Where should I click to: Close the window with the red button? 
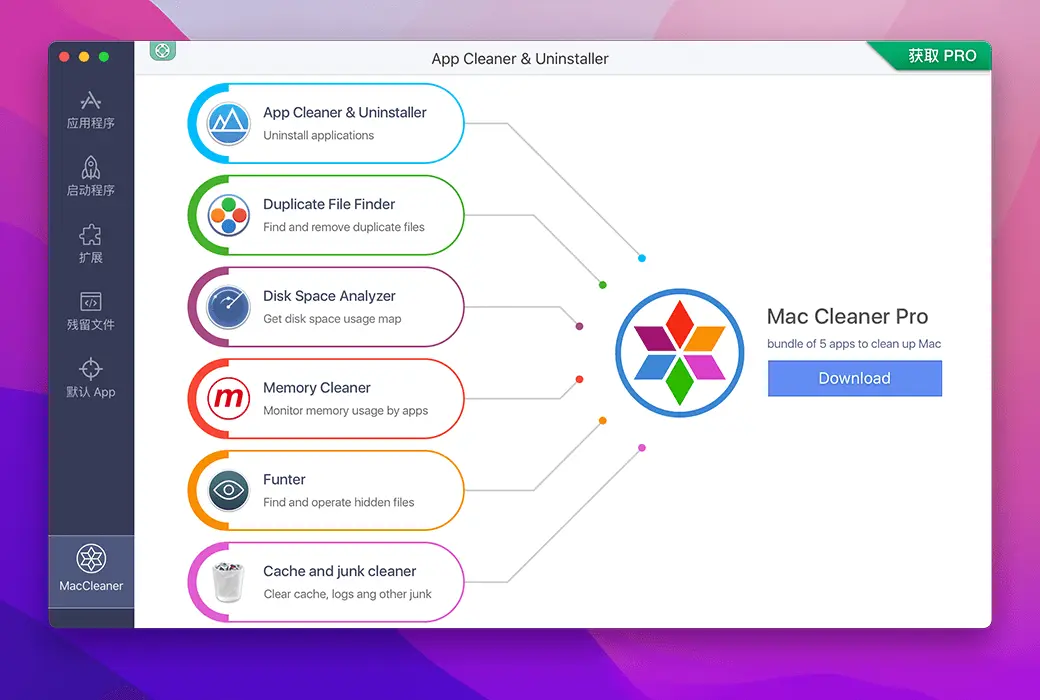click(64, 56)
